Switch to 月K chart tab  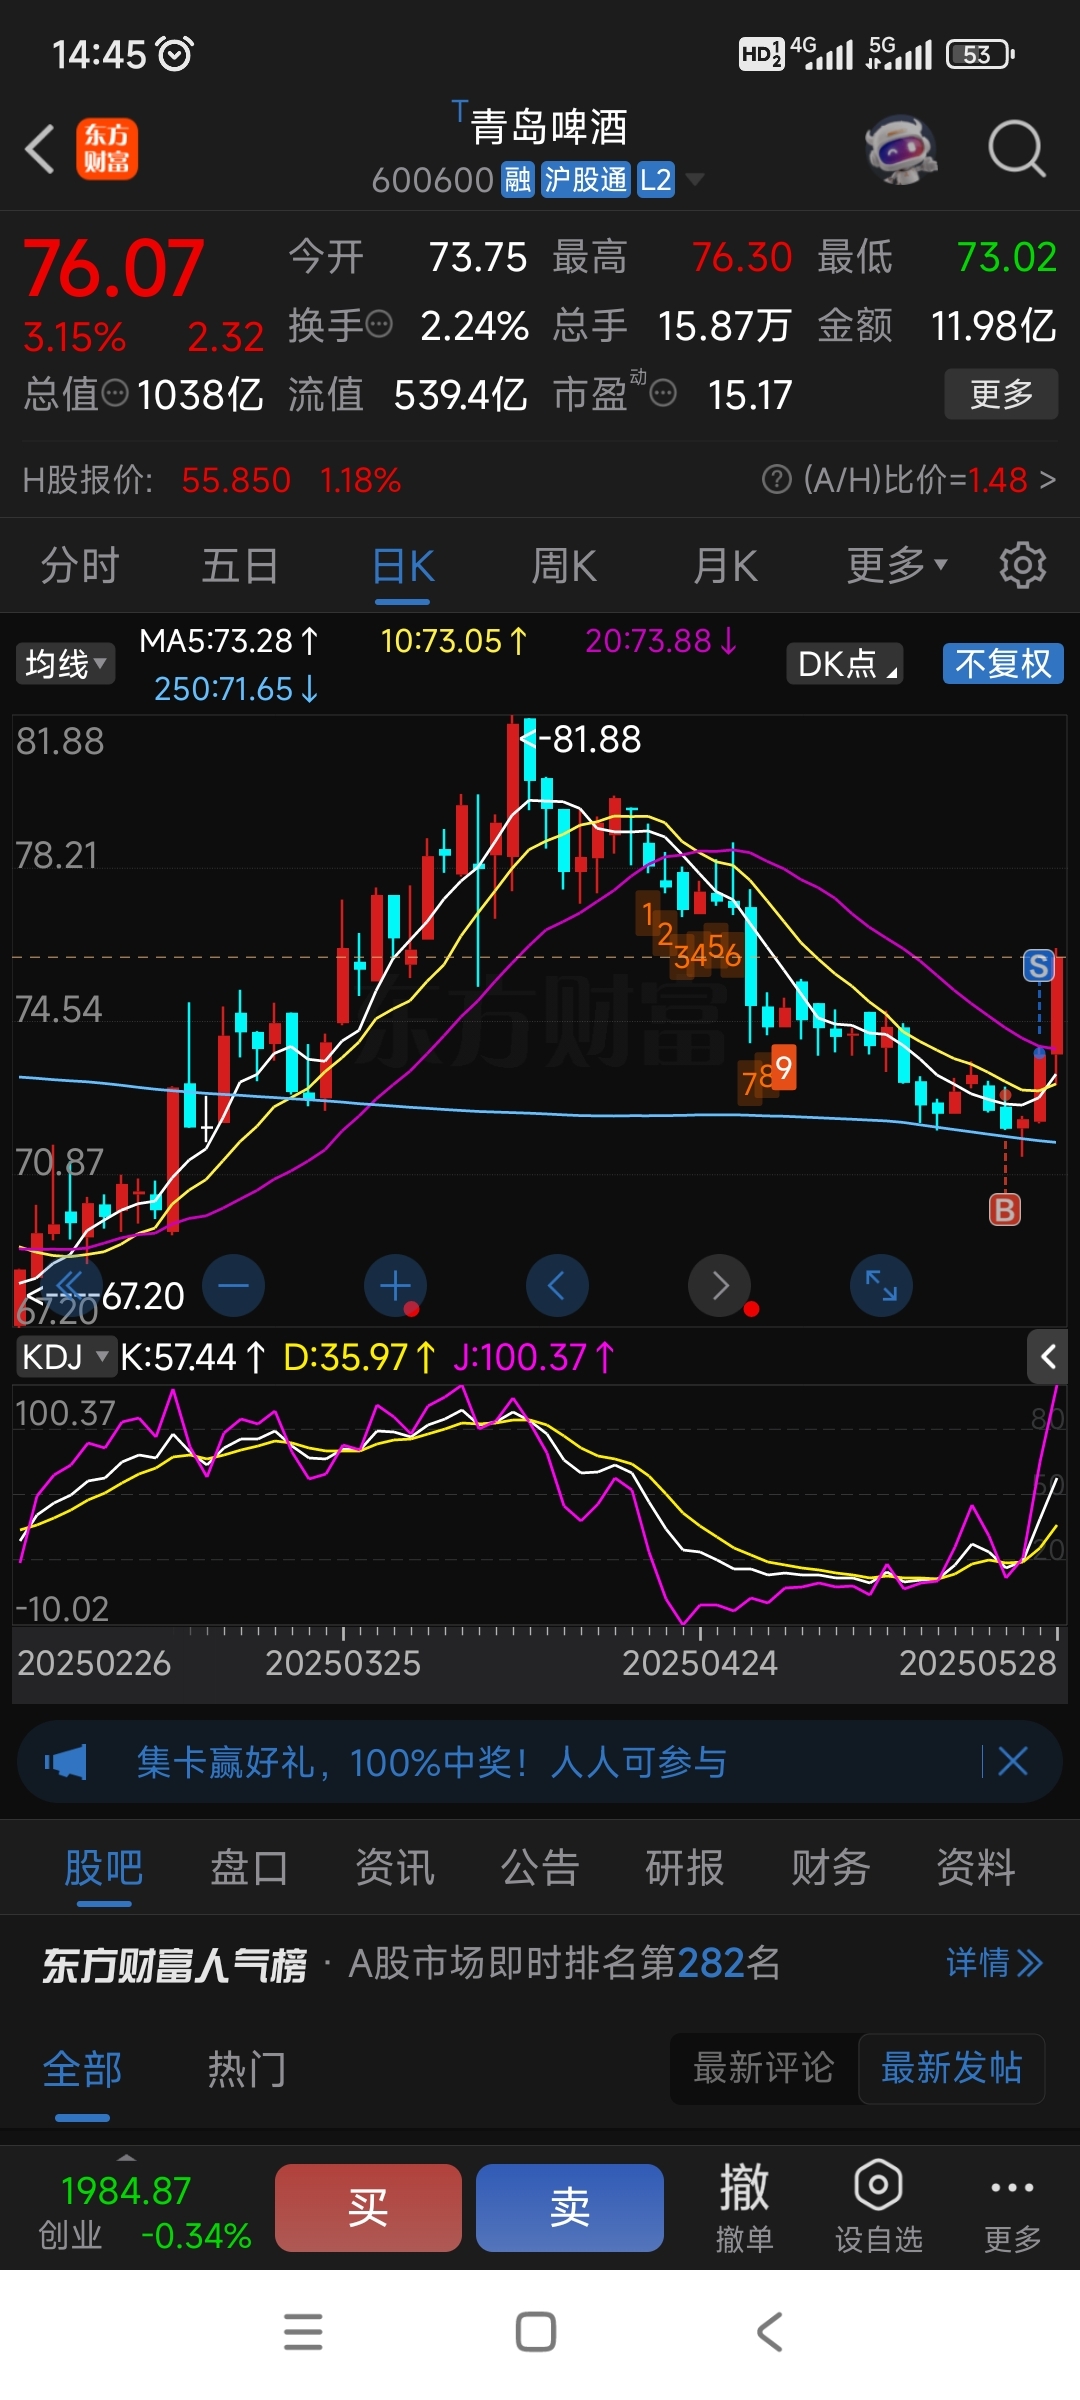(726, 566)
